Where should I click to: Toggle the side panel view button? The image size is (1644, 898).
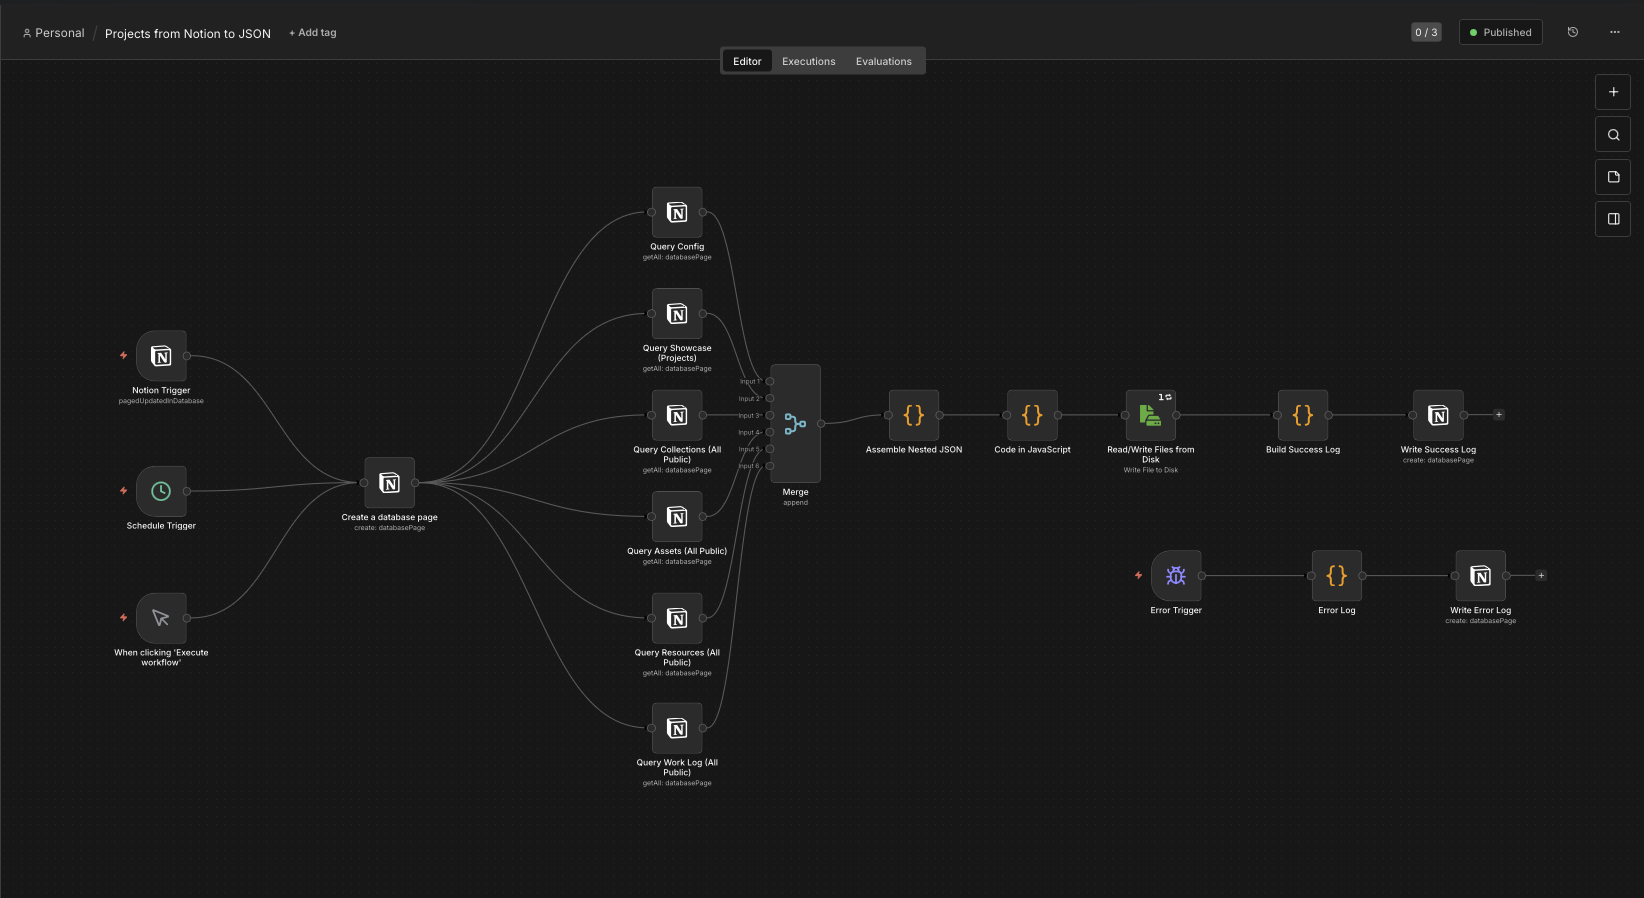(x=1613, y=219)
